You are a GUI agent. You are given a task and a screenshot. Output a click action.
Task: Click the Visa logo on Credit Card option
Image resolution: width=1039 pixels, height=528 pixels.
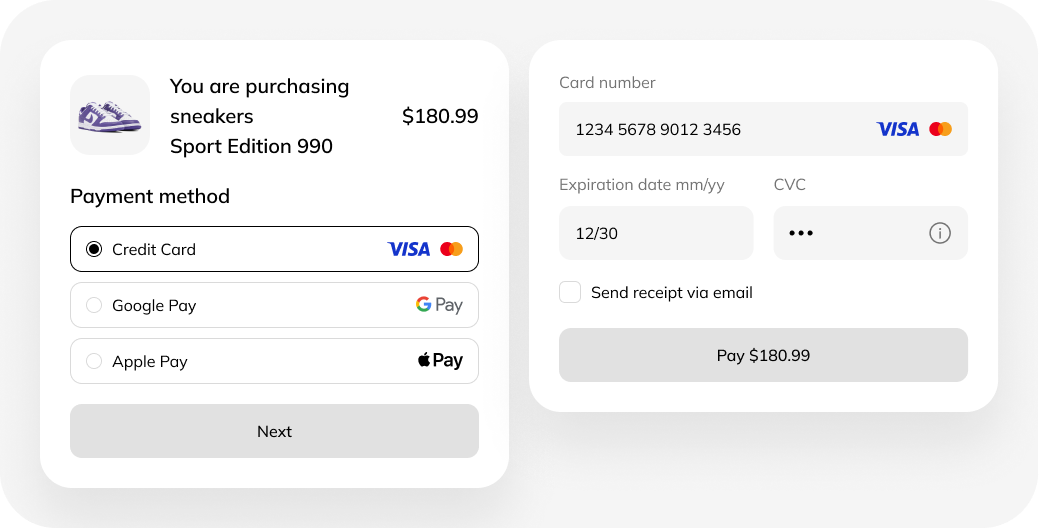click(x=408, y=249)
